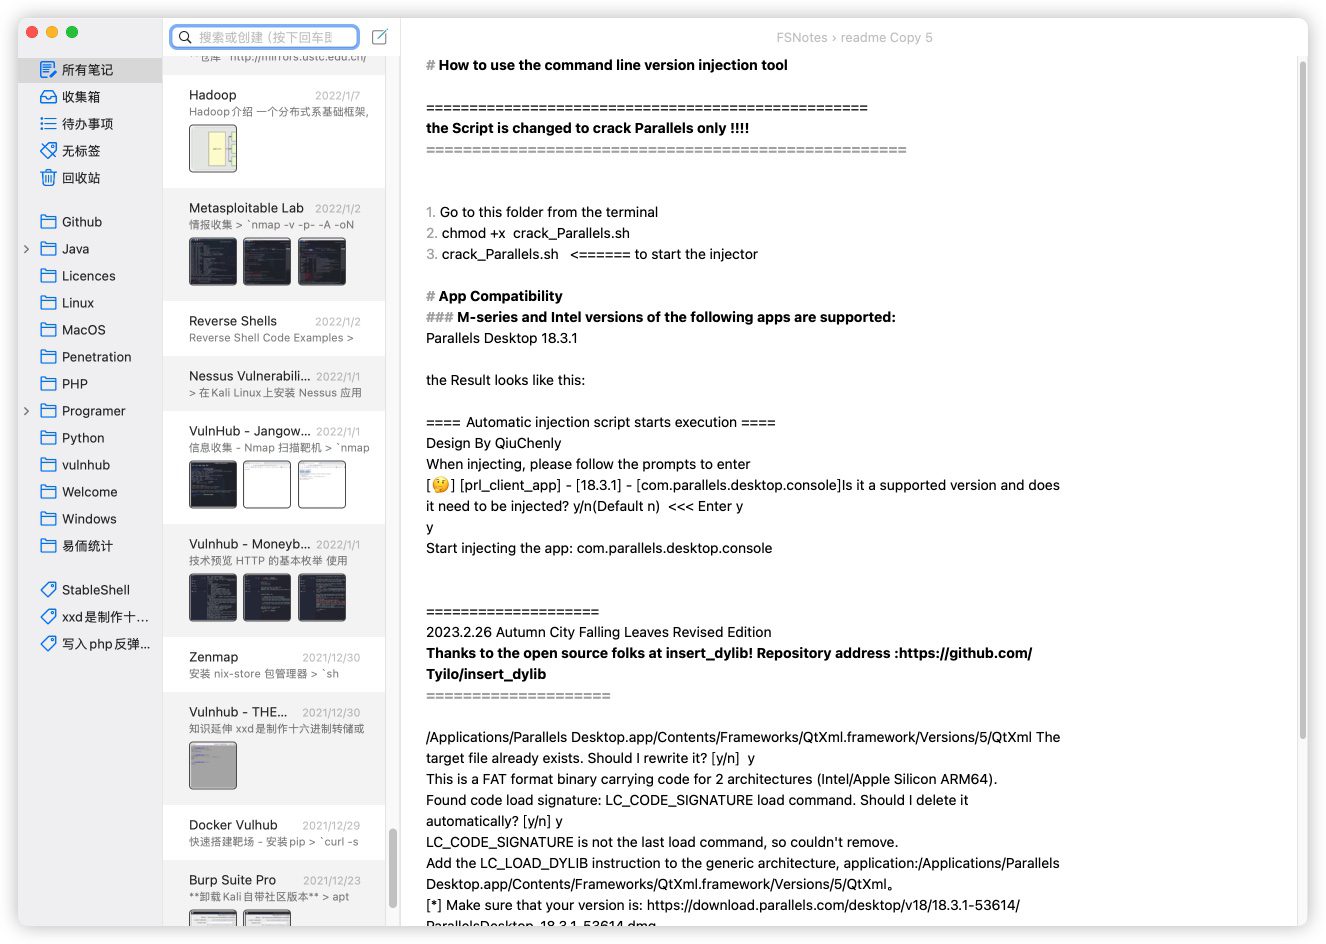Click the download.parallels.com version link
The image size is (1326, 944).
point(833,905)
